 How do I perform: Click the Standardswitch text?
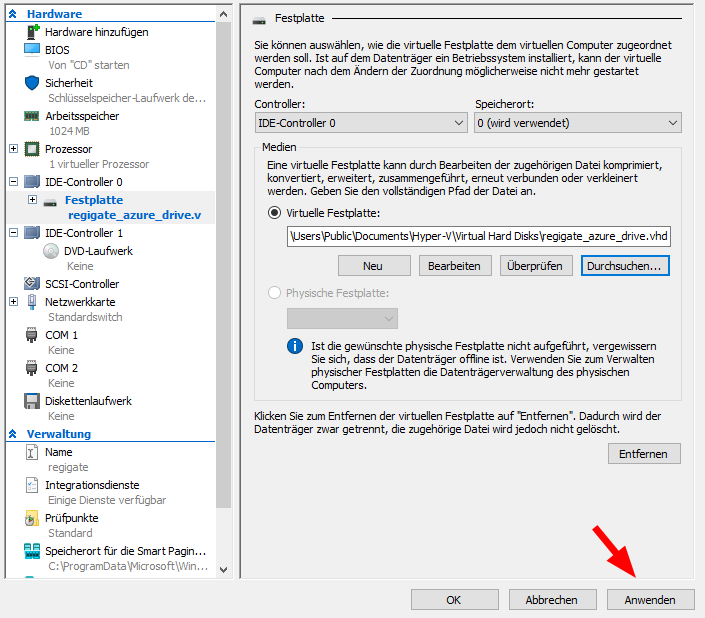click(85, 317)
